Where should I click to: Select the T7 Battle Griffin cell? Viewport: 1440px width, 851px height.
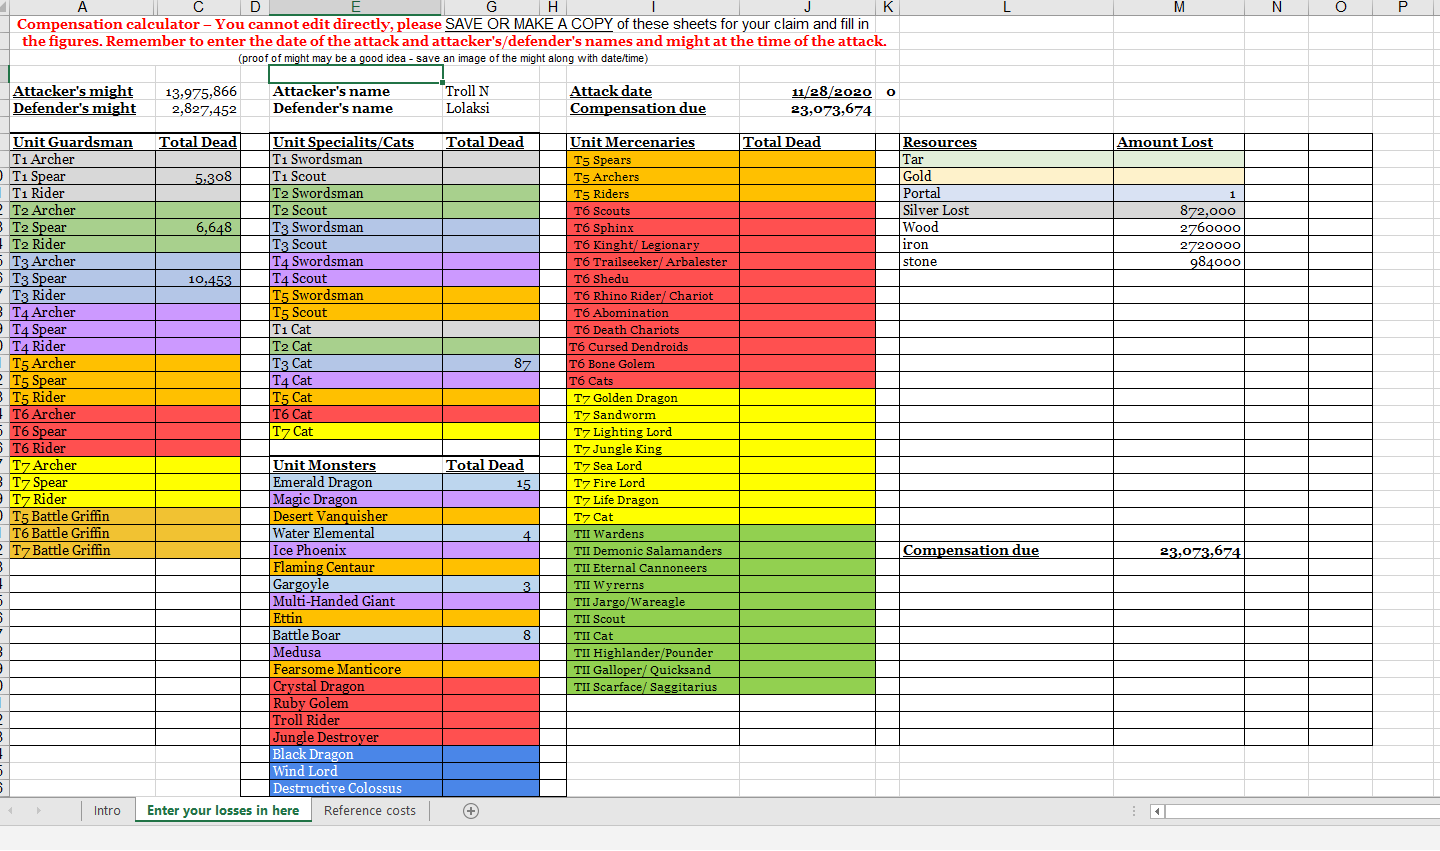pos(83,551)
